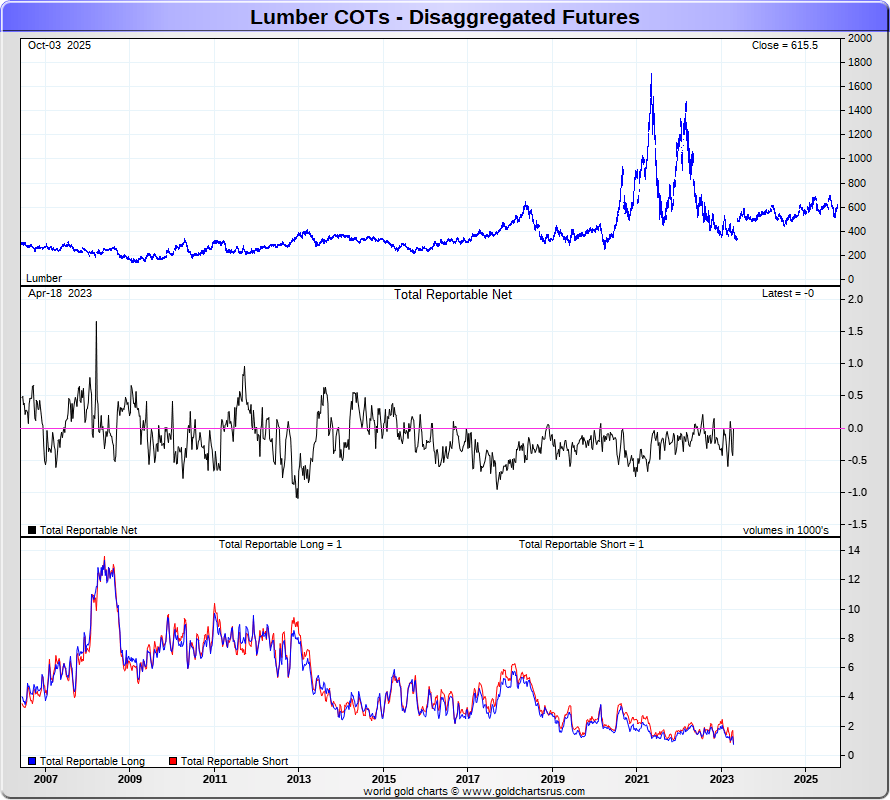Click the 10 volume axis label
This screenshot has width=890, height=800.
pos(854,609)
